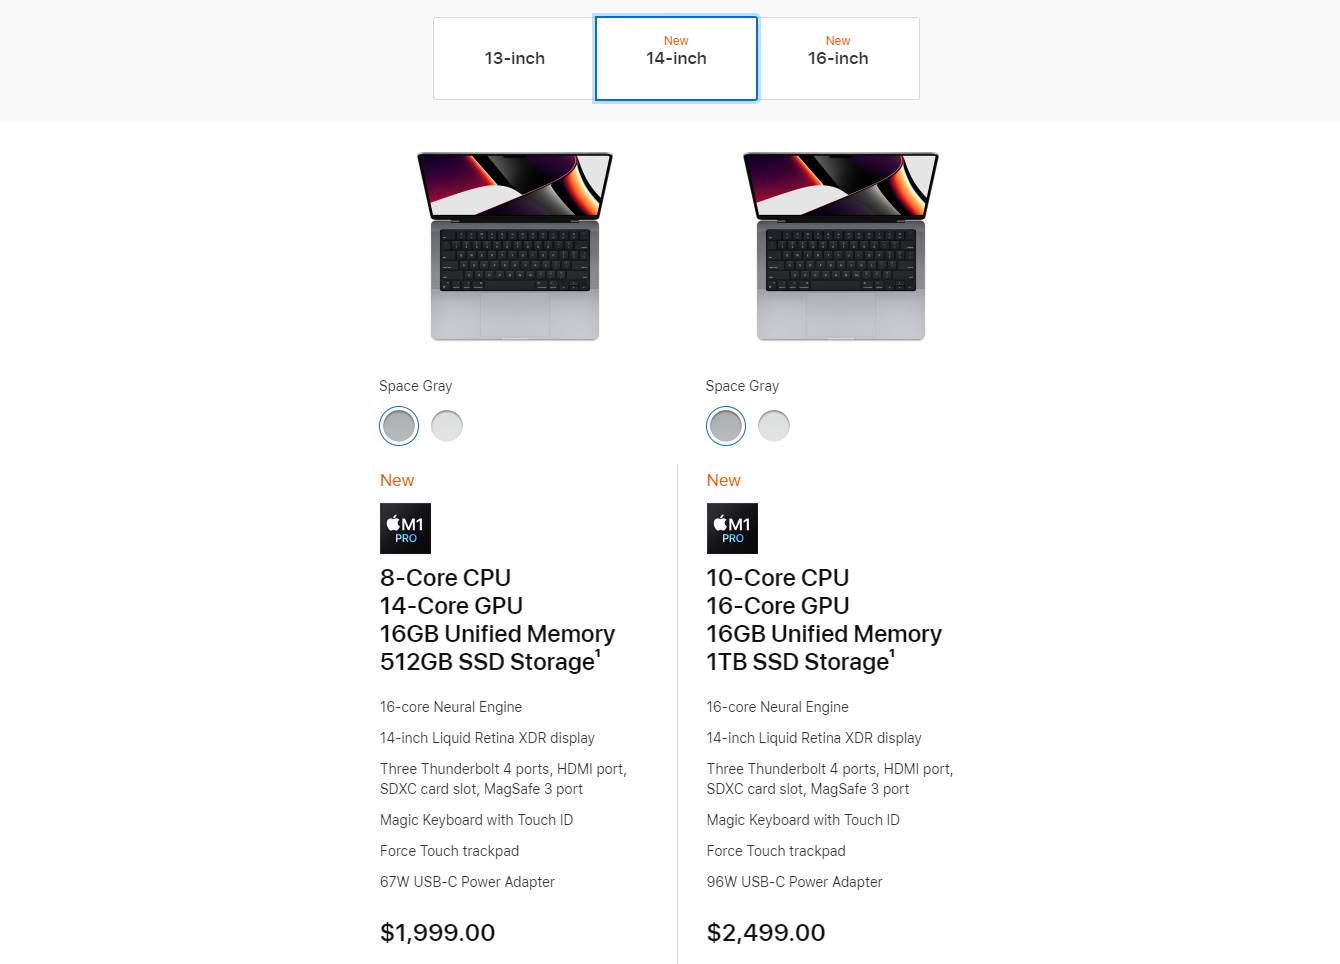Screen dimensions: 1340x964
Task: Select Space Gray swatch on the left model
Action: point(398,425)
